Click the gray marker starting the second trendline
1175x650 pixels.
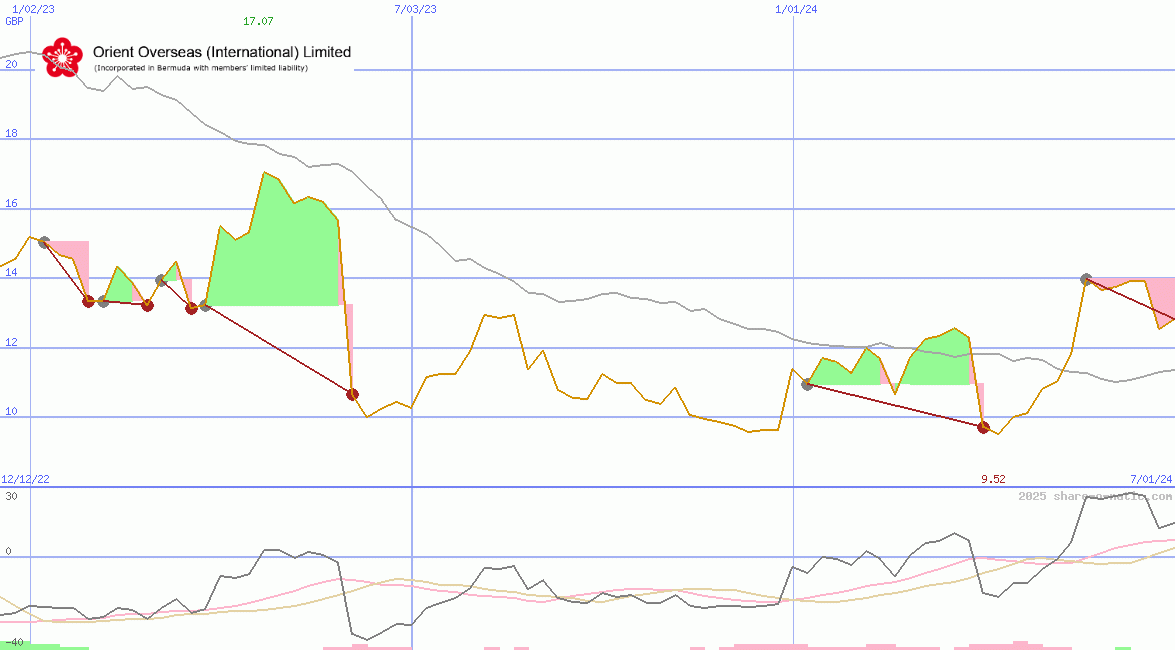(806, 383)
